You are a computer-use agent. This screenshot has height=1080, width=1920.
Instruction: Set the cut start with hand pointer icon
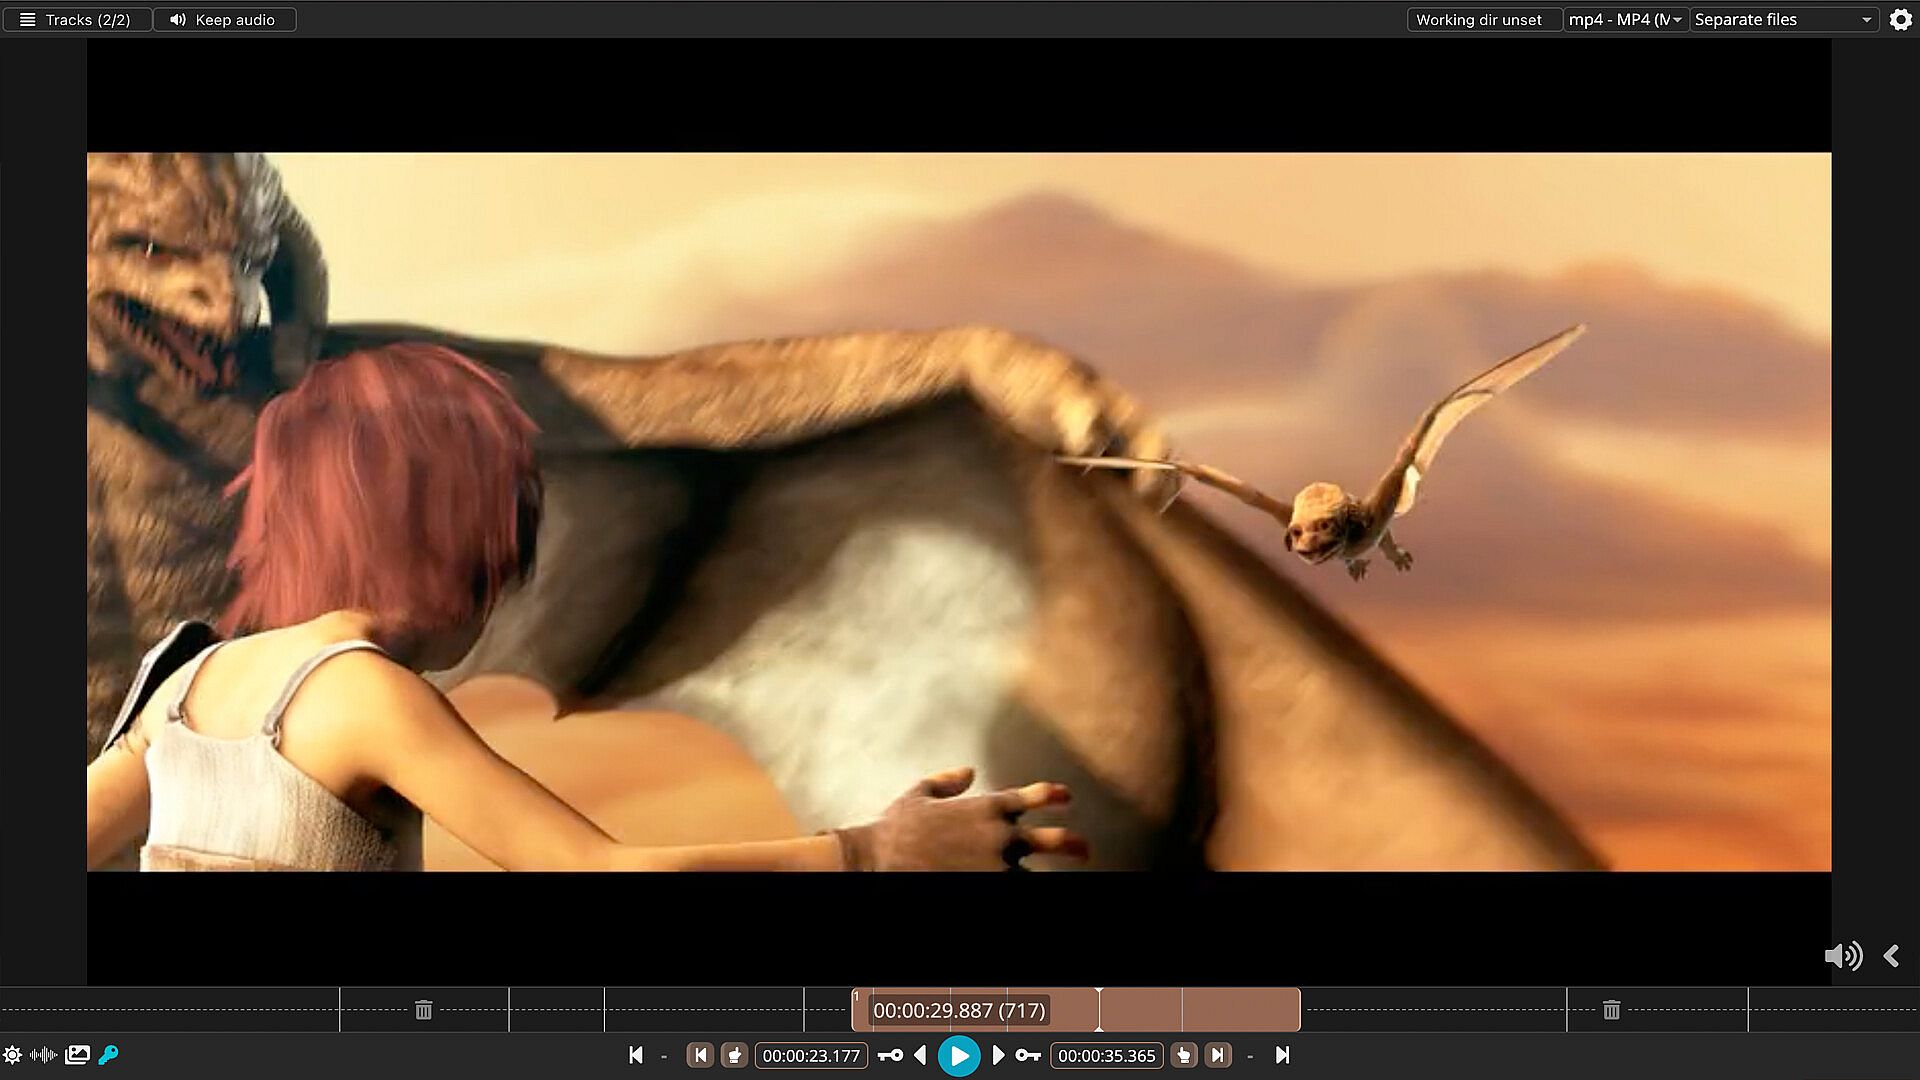click(x=735, y=1055)
